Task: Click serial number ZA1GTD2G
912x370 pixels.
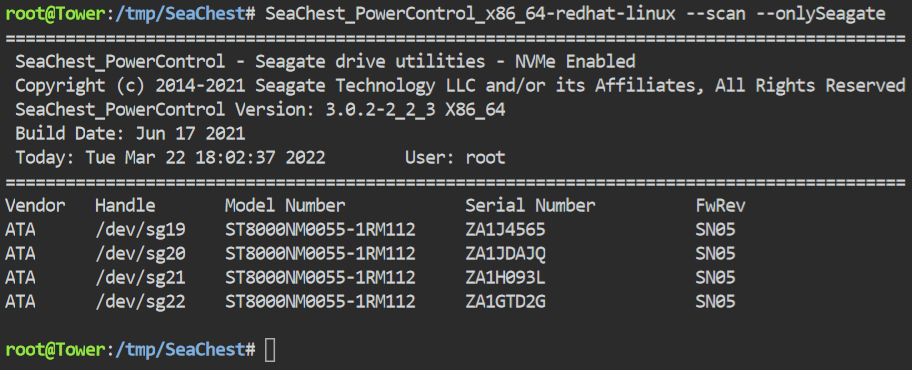Action: 505,302
